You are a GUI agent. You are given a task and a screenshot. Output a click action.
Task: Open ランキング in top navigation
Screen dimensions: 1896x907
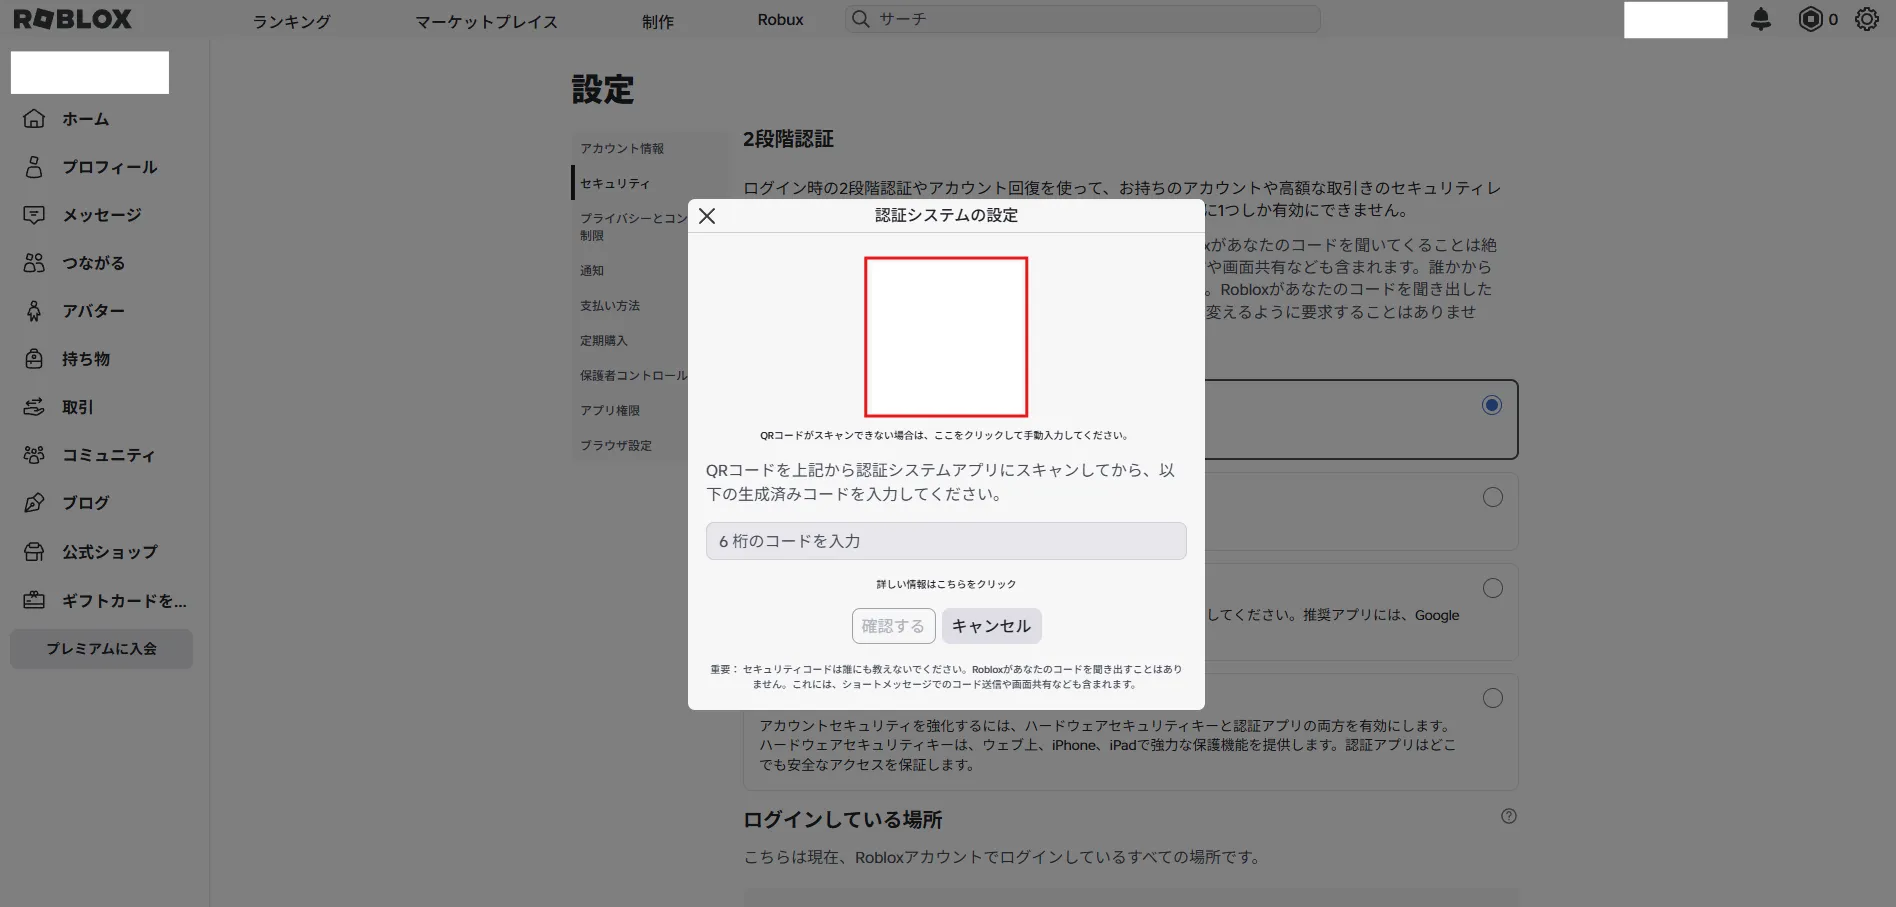coord(291,21)
